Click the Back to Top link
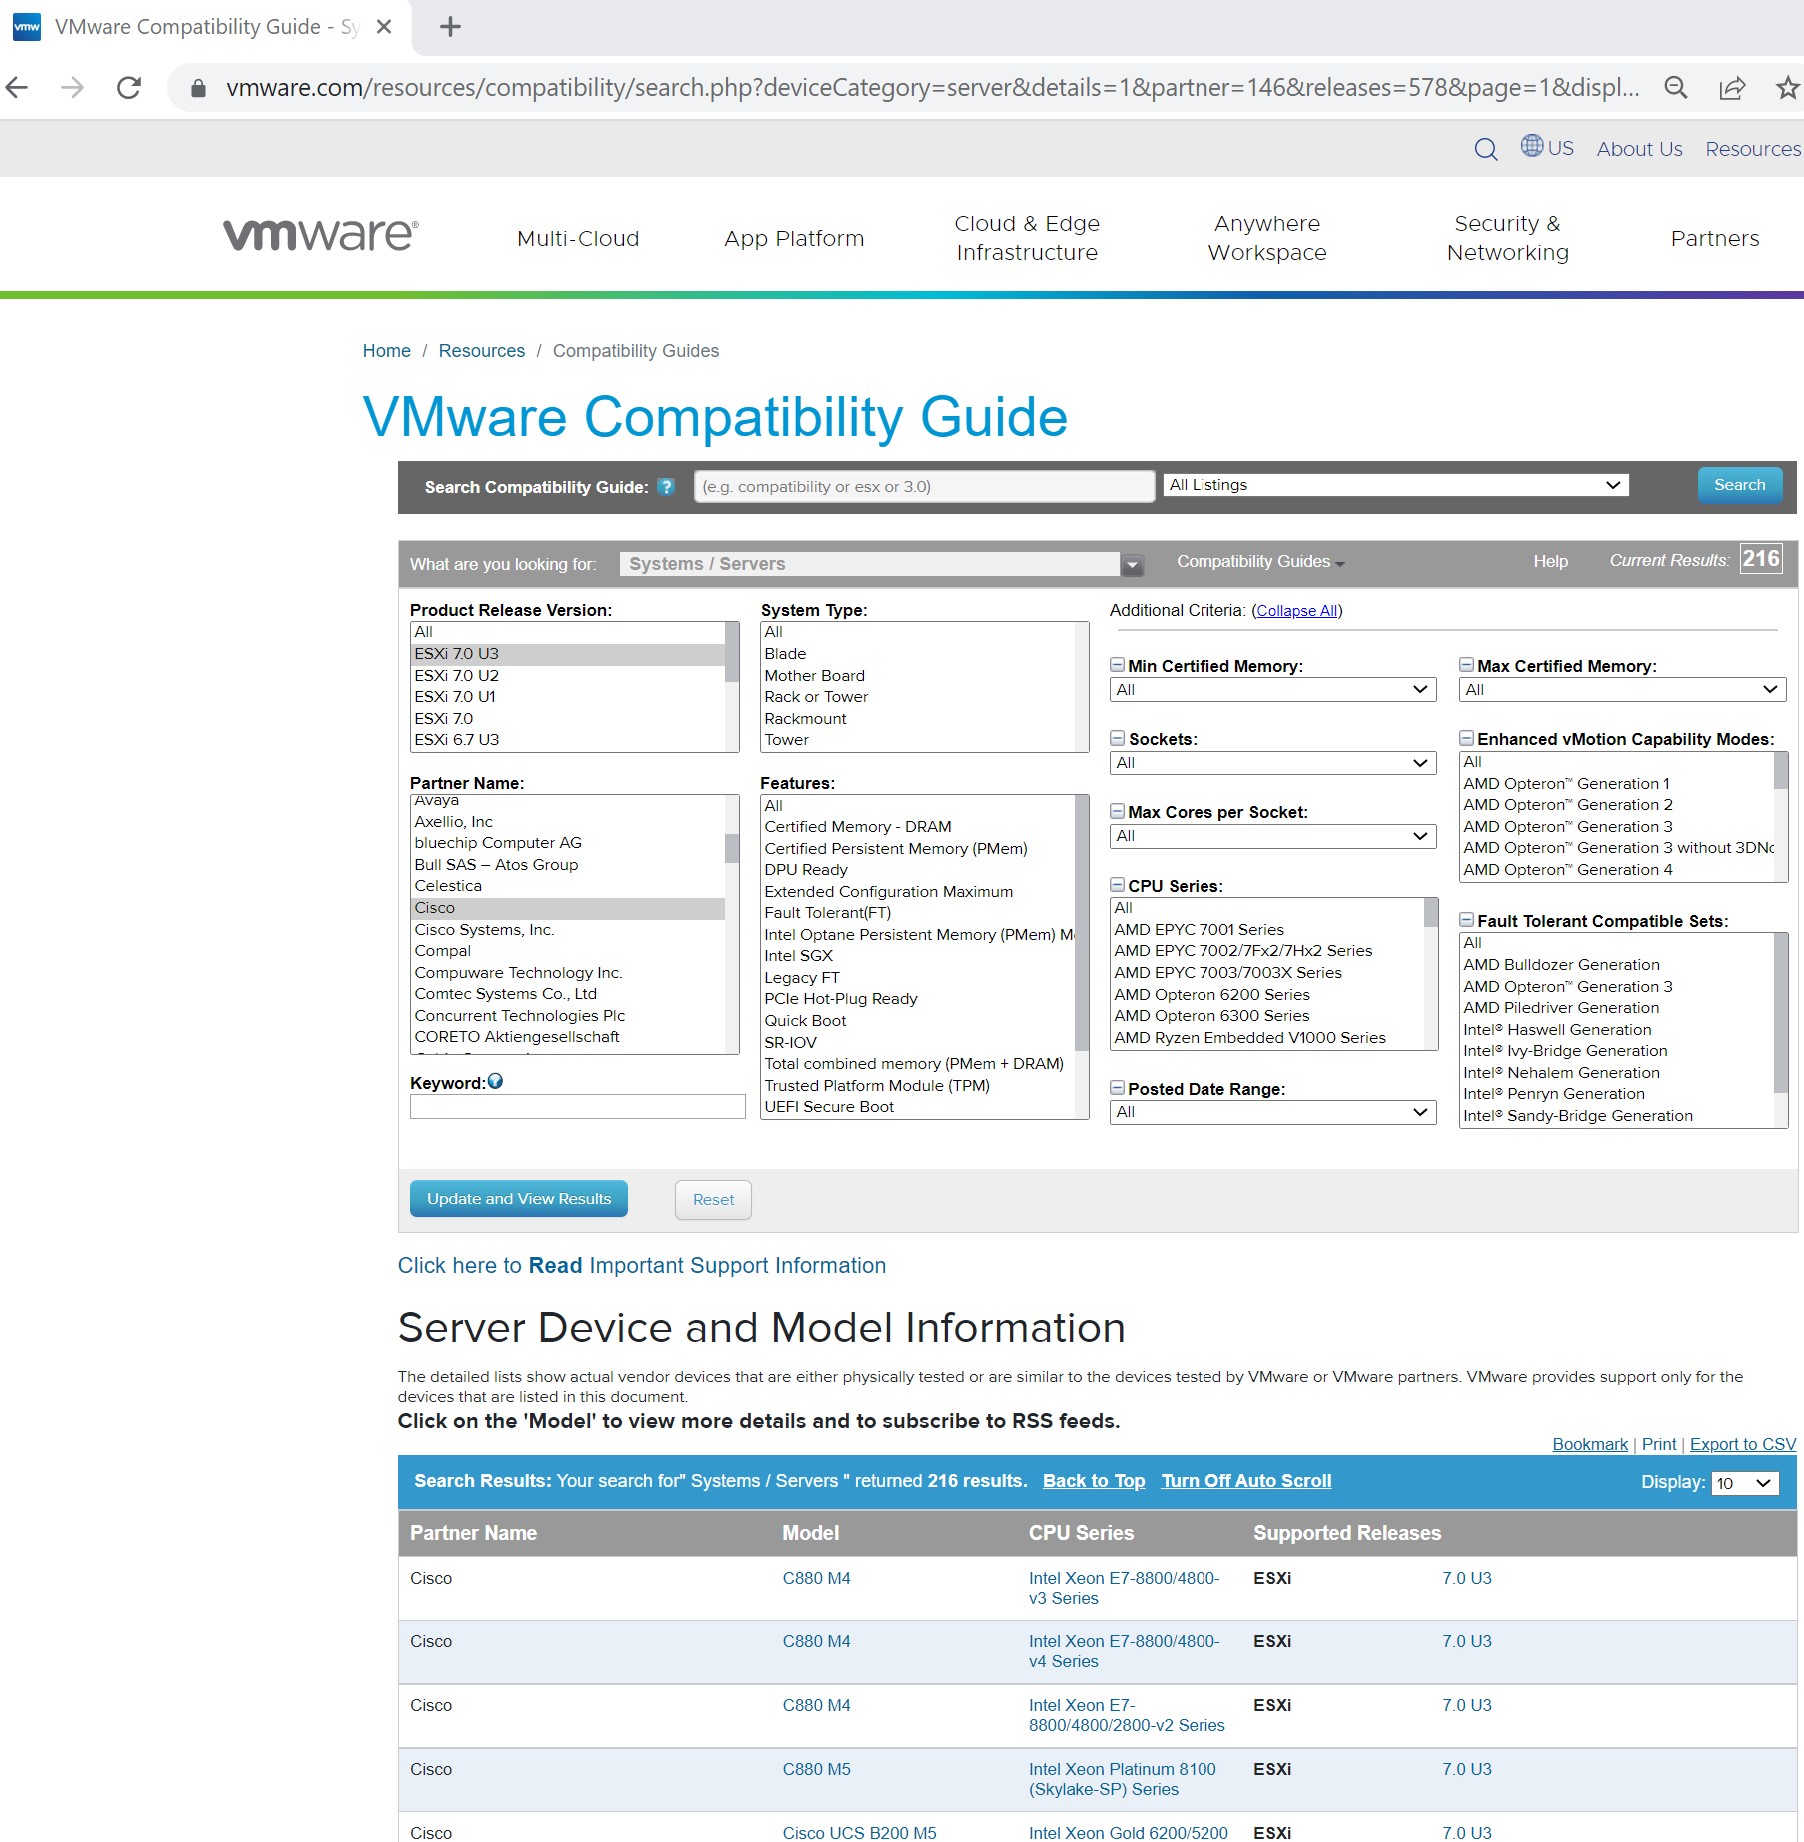The image size is (1804, 1842). click(1094, 1481)
